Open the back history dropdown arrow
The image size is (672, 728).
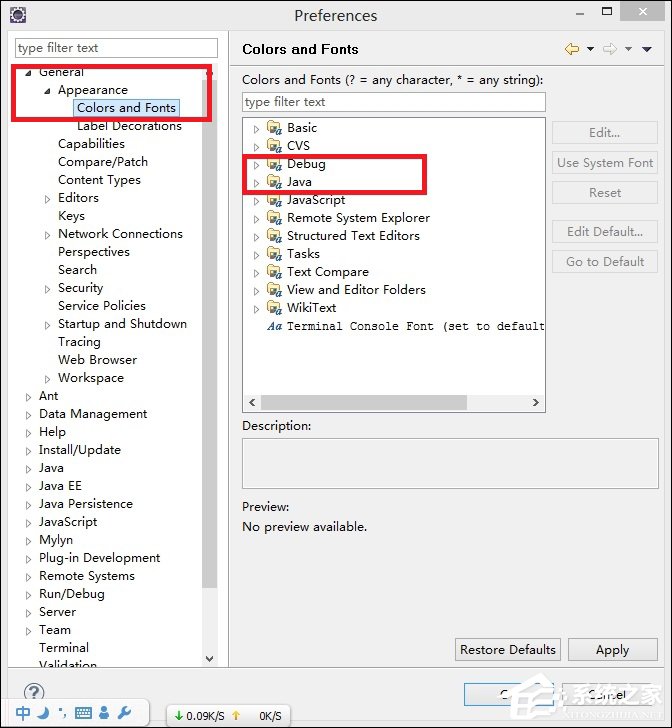click(590, 49)
